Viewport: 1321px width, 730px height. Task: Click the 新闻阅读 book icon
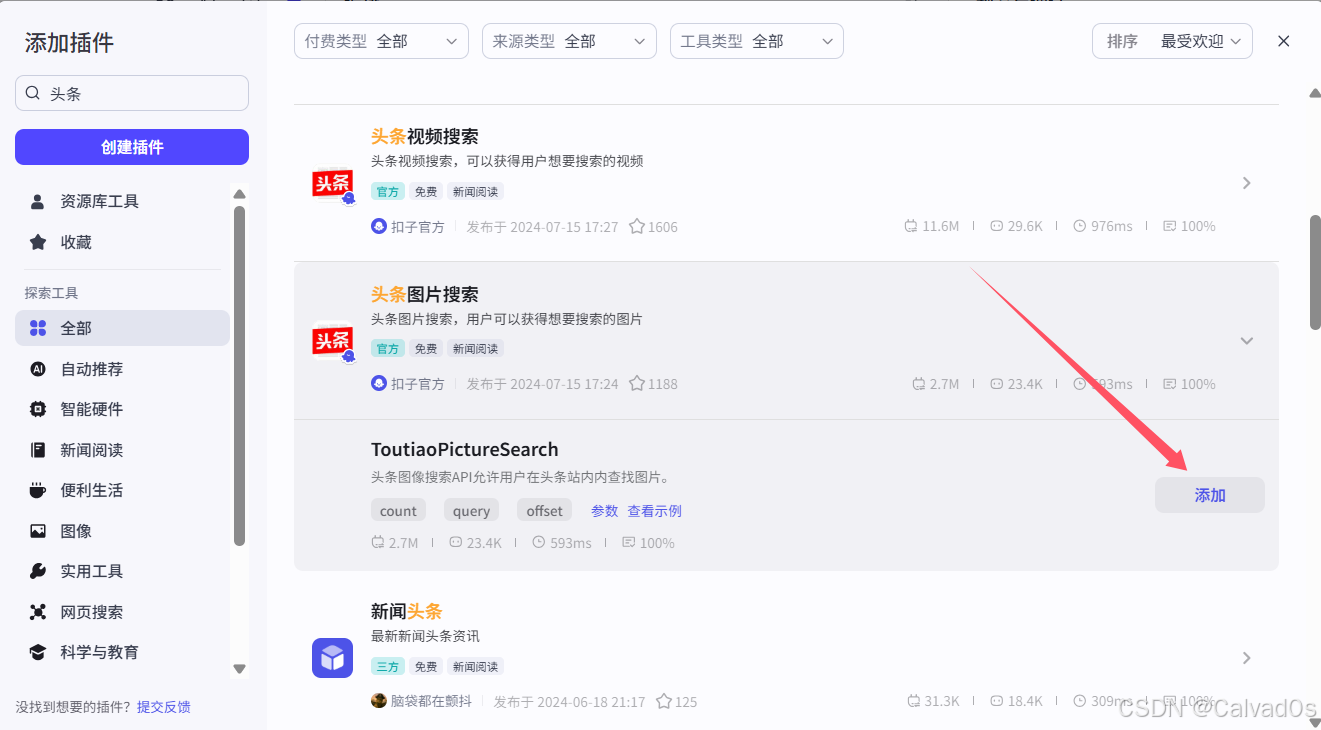pos(38,450)
